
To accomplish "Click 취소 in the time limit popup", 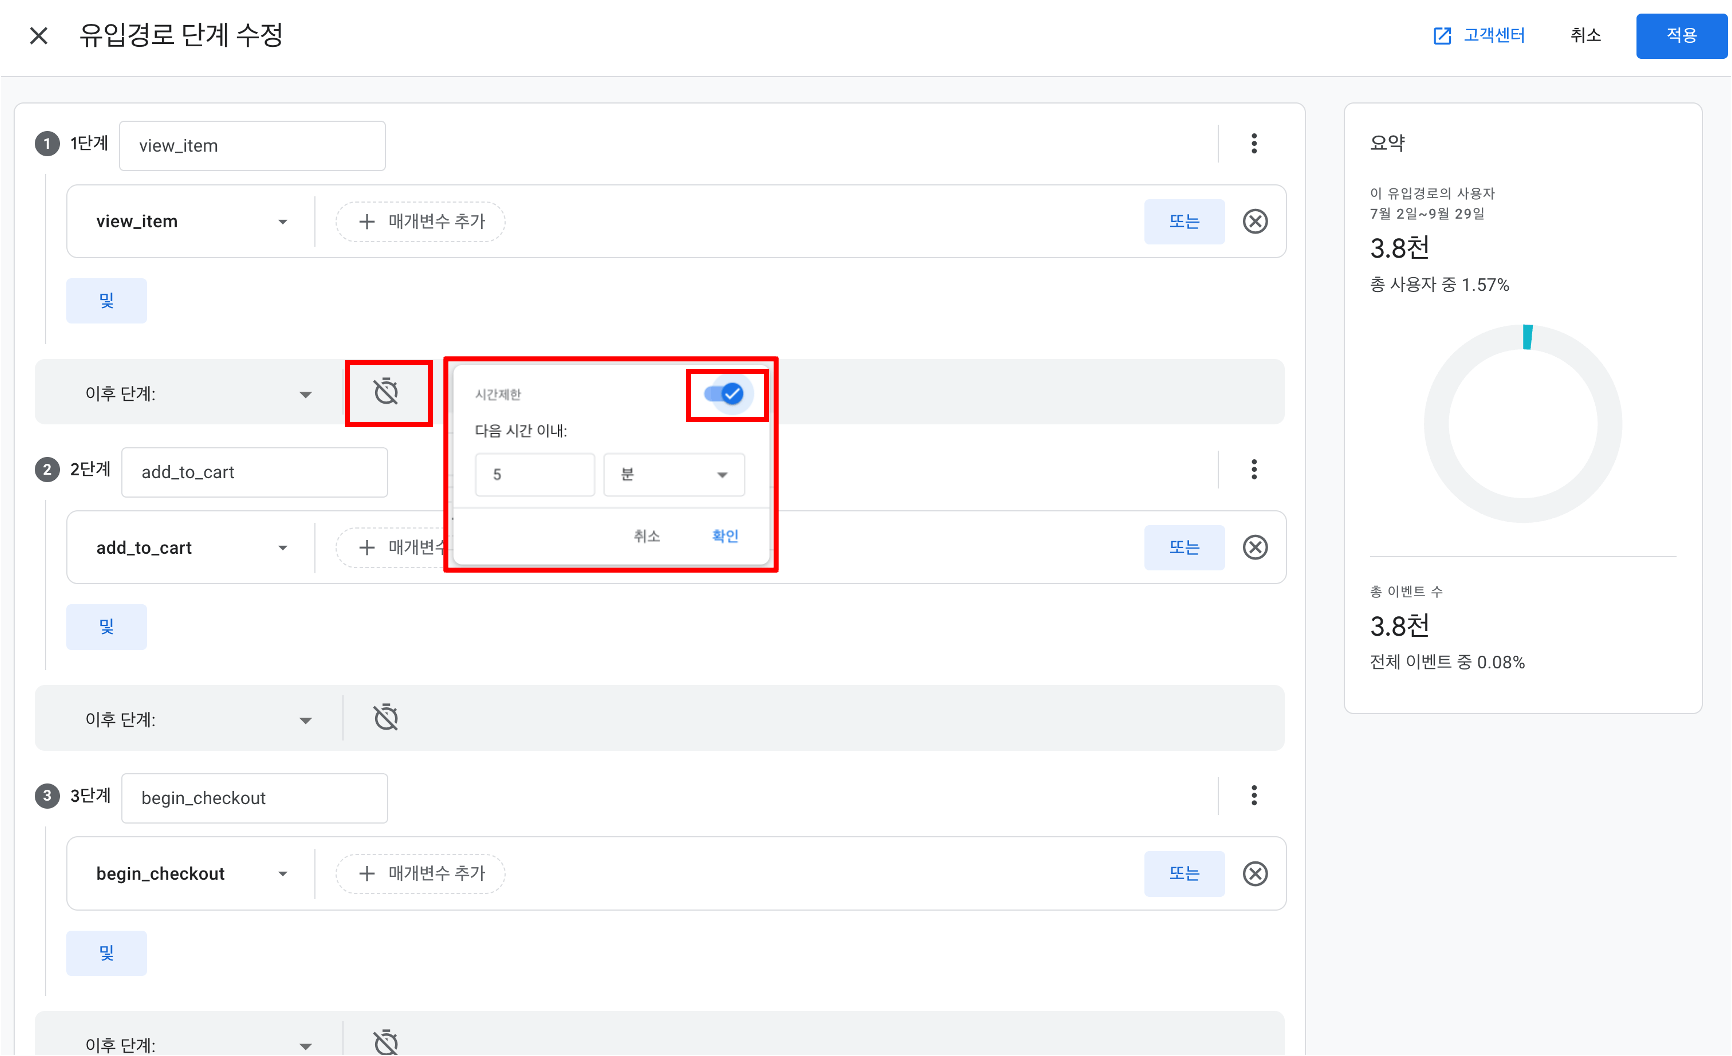I will point(647,536).
